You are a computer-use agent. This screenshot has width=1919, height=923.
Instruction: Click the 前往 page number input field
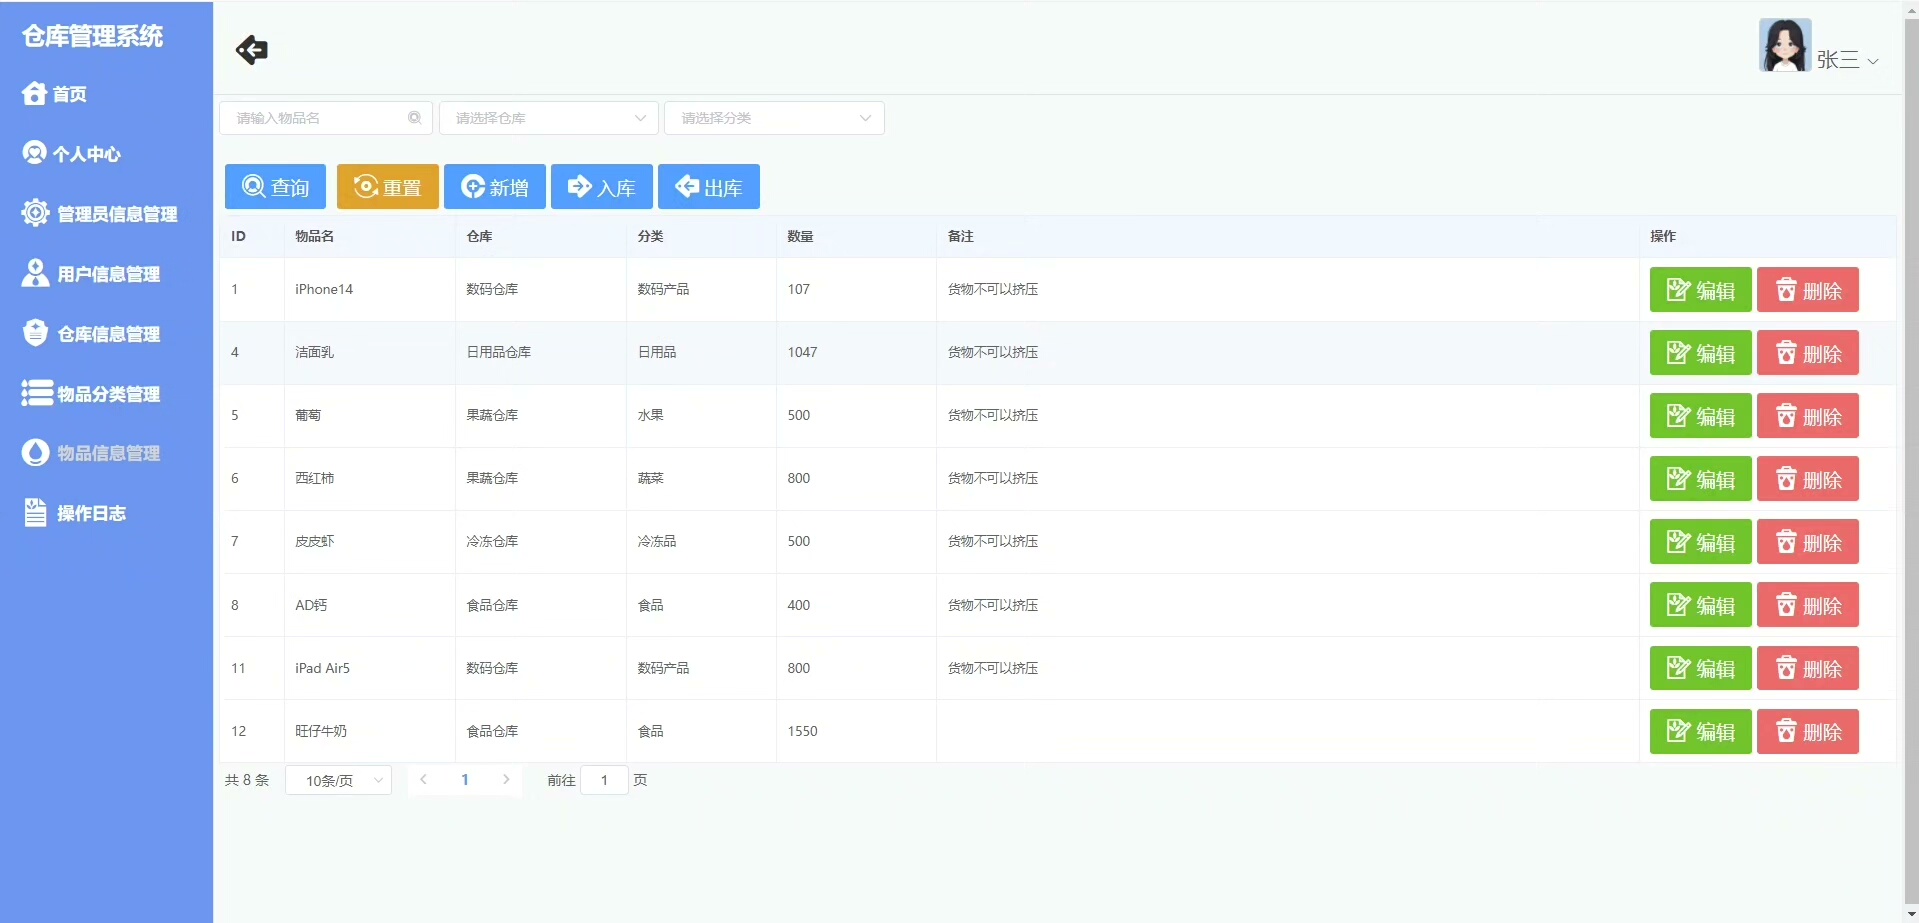coord(604,780)
